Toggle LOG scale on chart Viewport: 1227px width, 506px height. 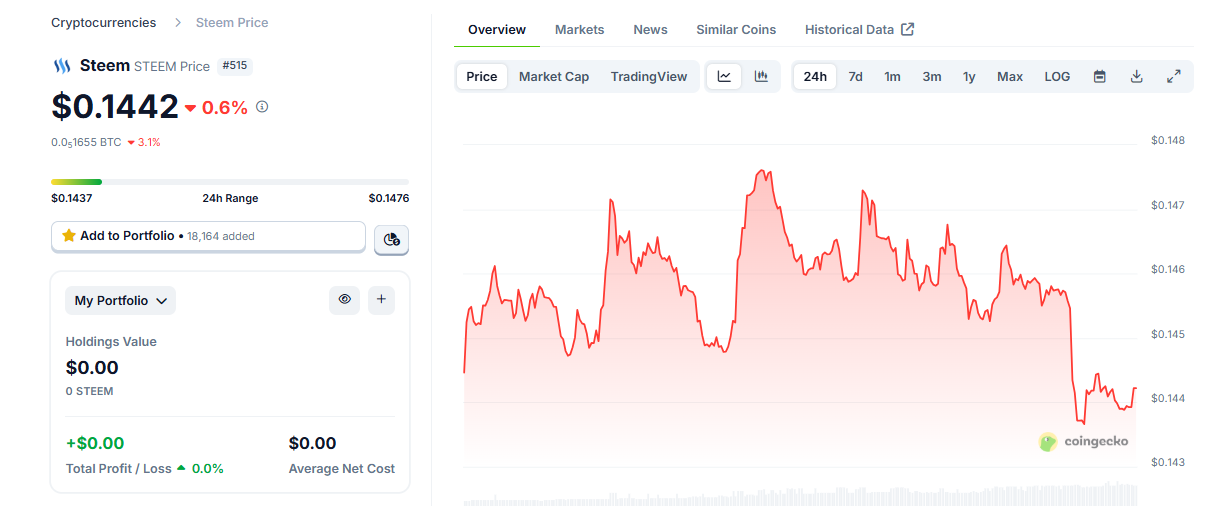coord(1057,76)
